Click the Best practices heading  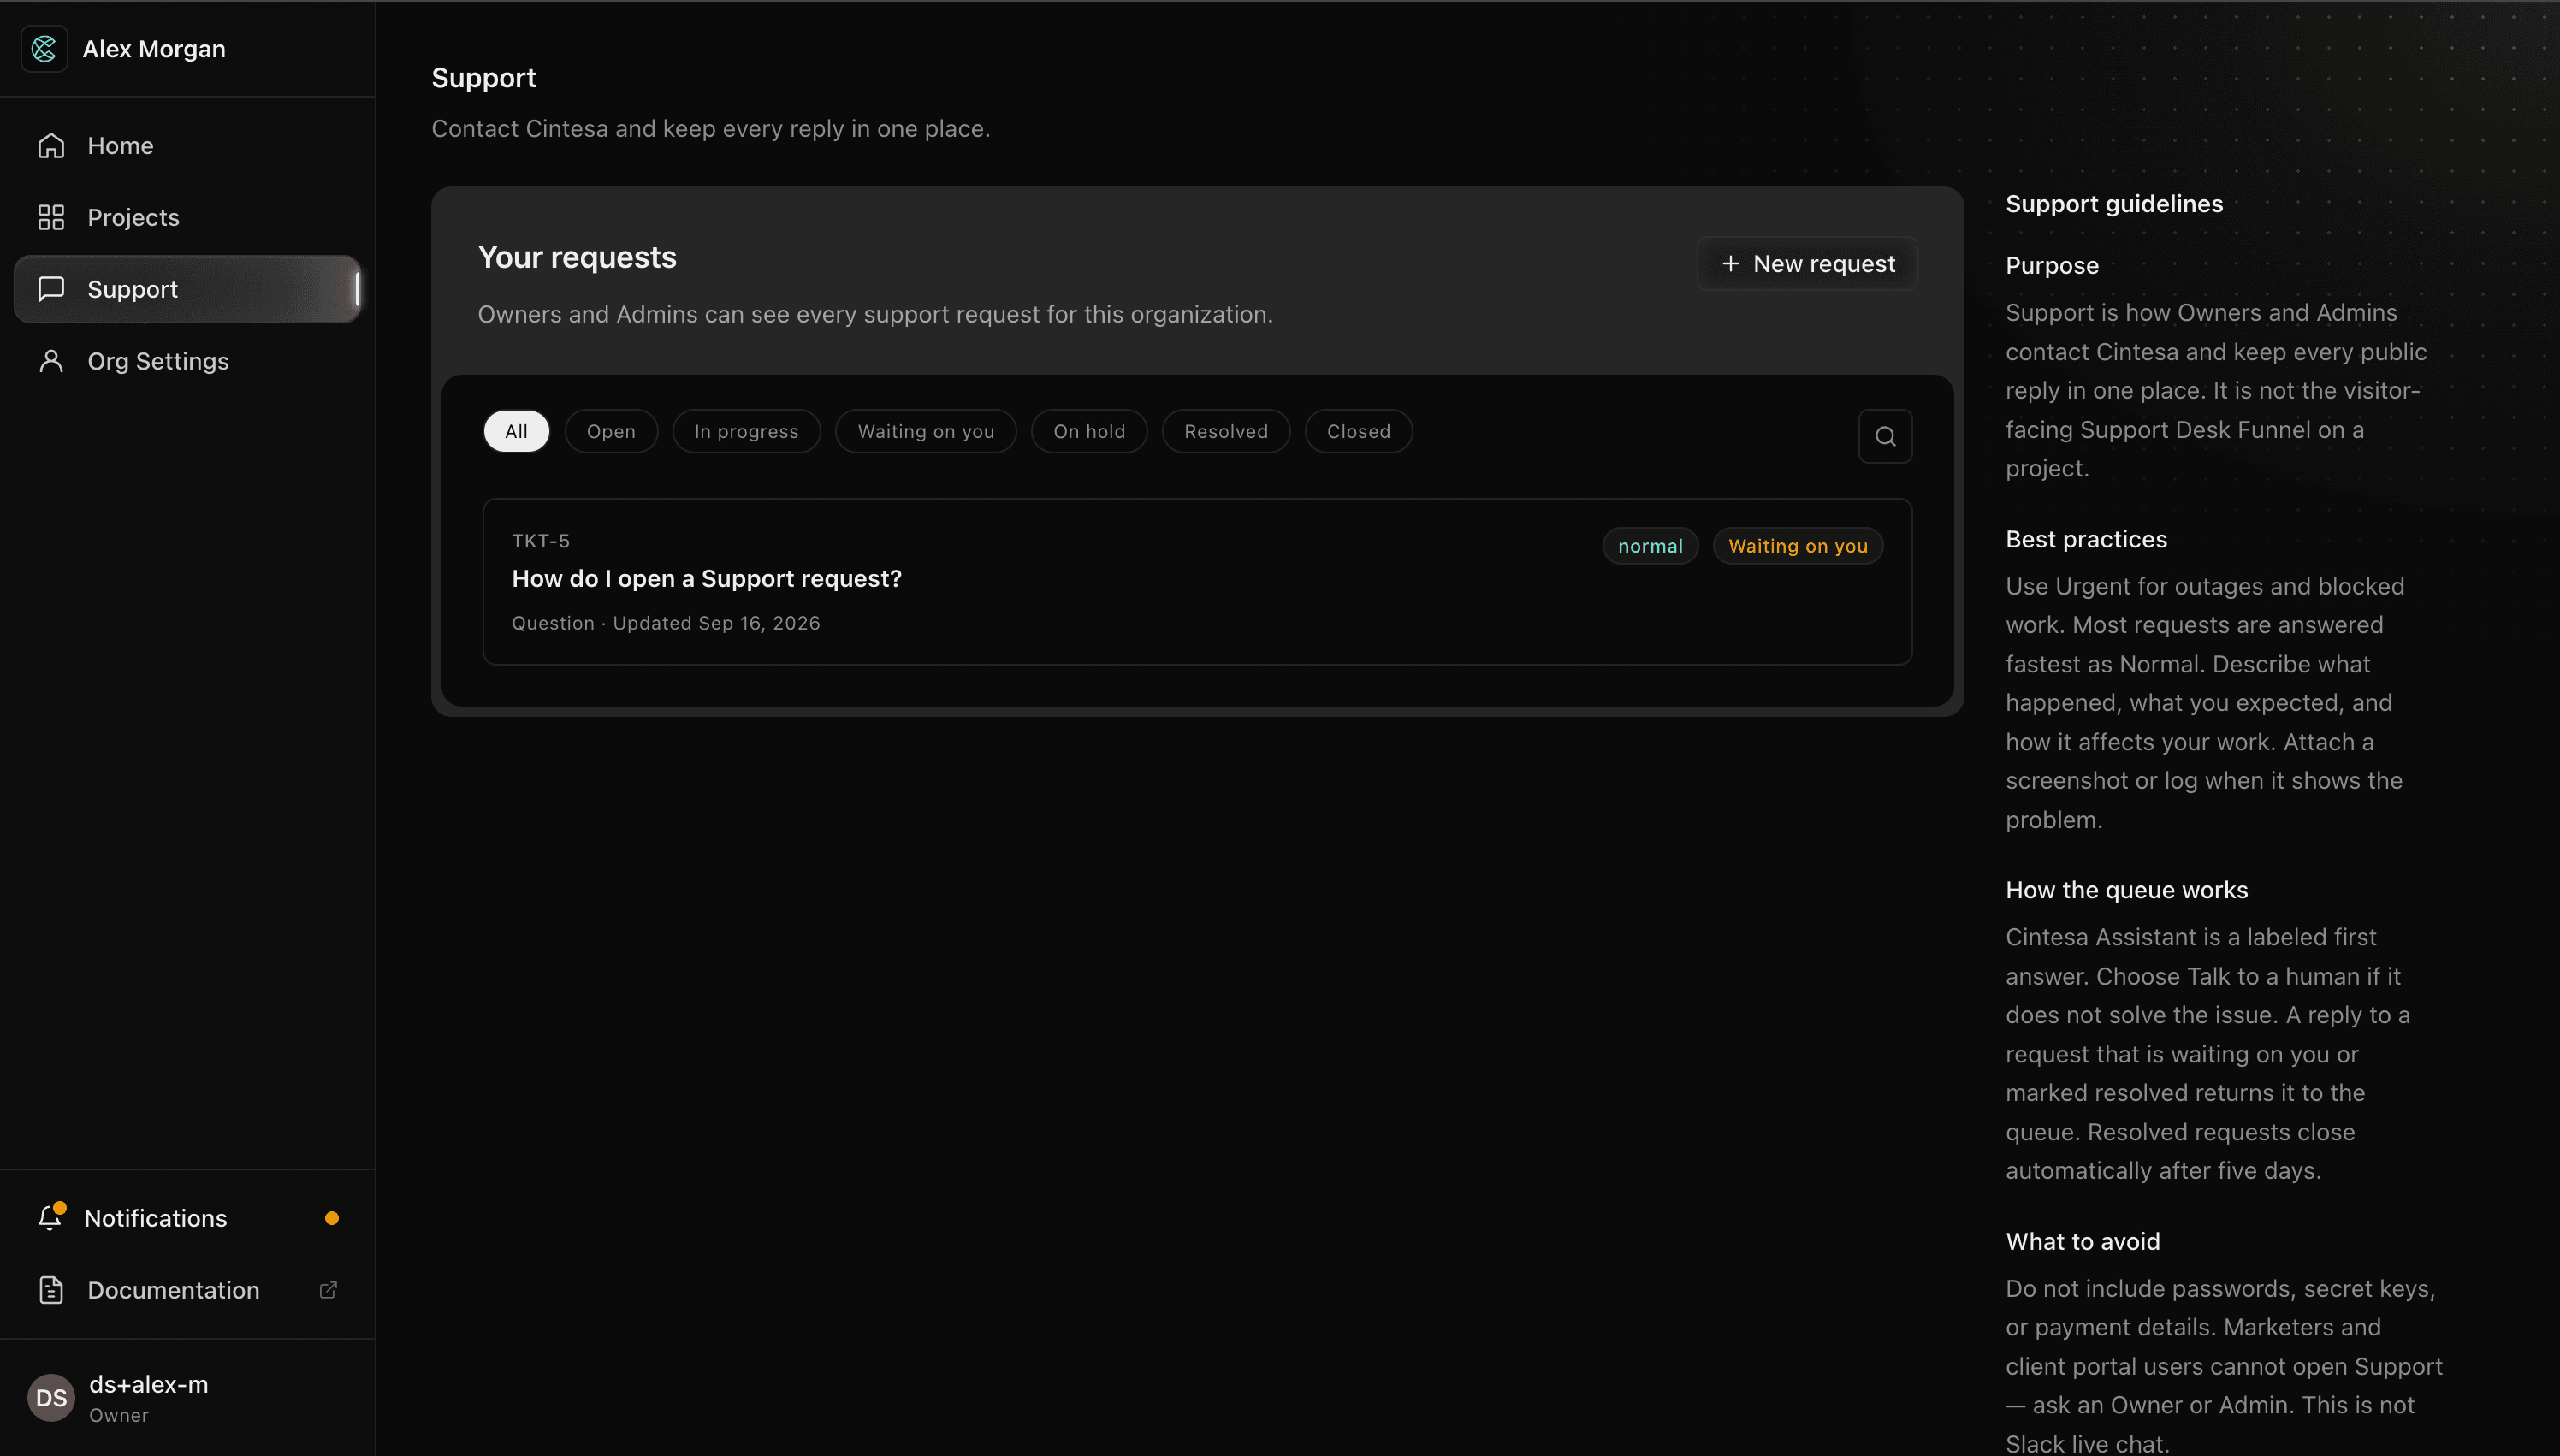(2086, 540)
